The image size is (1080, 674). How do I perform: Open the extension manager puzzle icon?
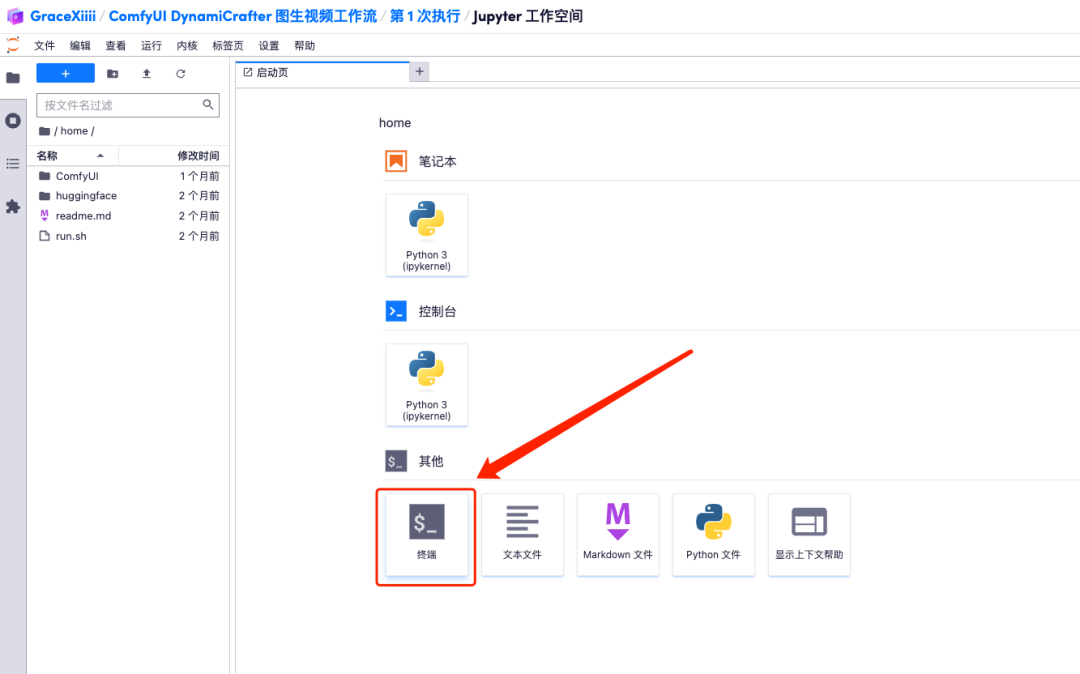coord(13,207)
